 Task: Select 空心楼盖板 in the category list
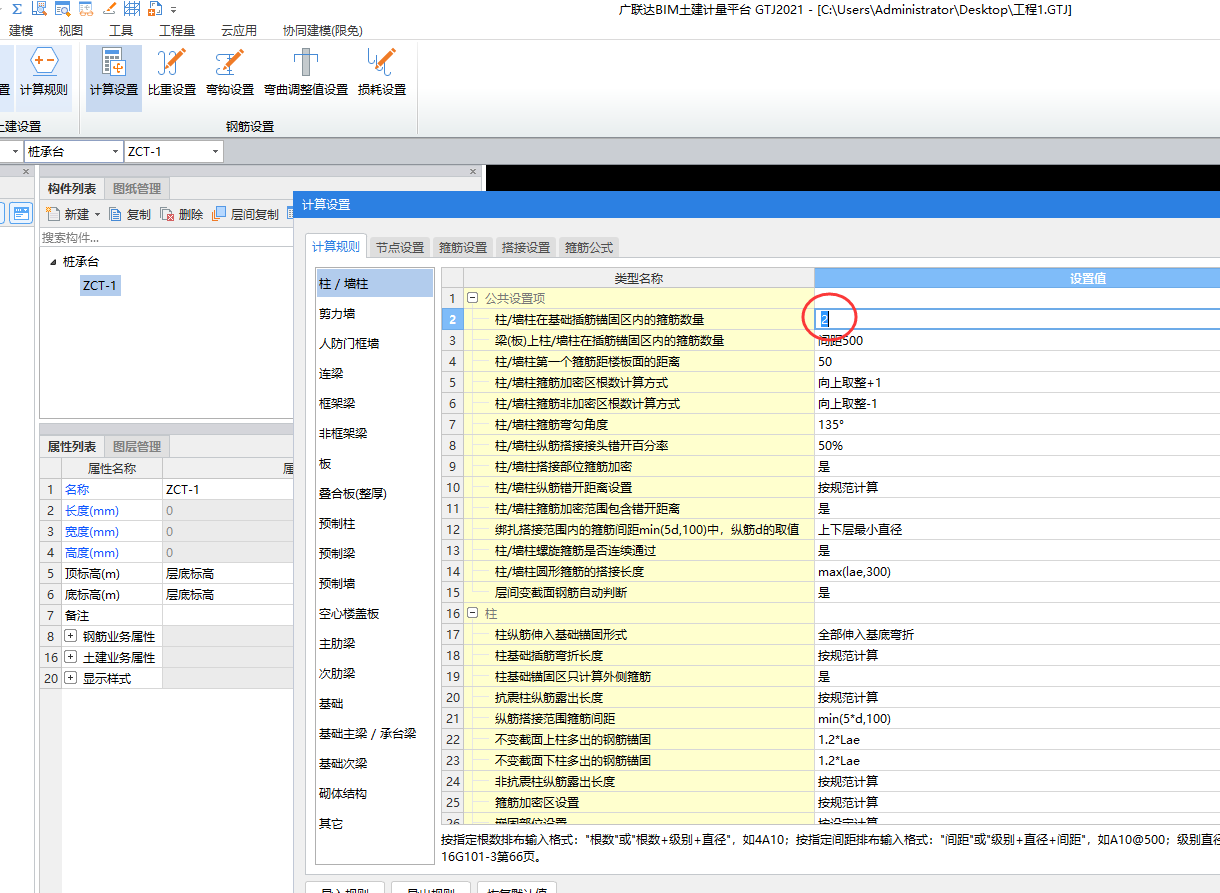pos(375,613)
